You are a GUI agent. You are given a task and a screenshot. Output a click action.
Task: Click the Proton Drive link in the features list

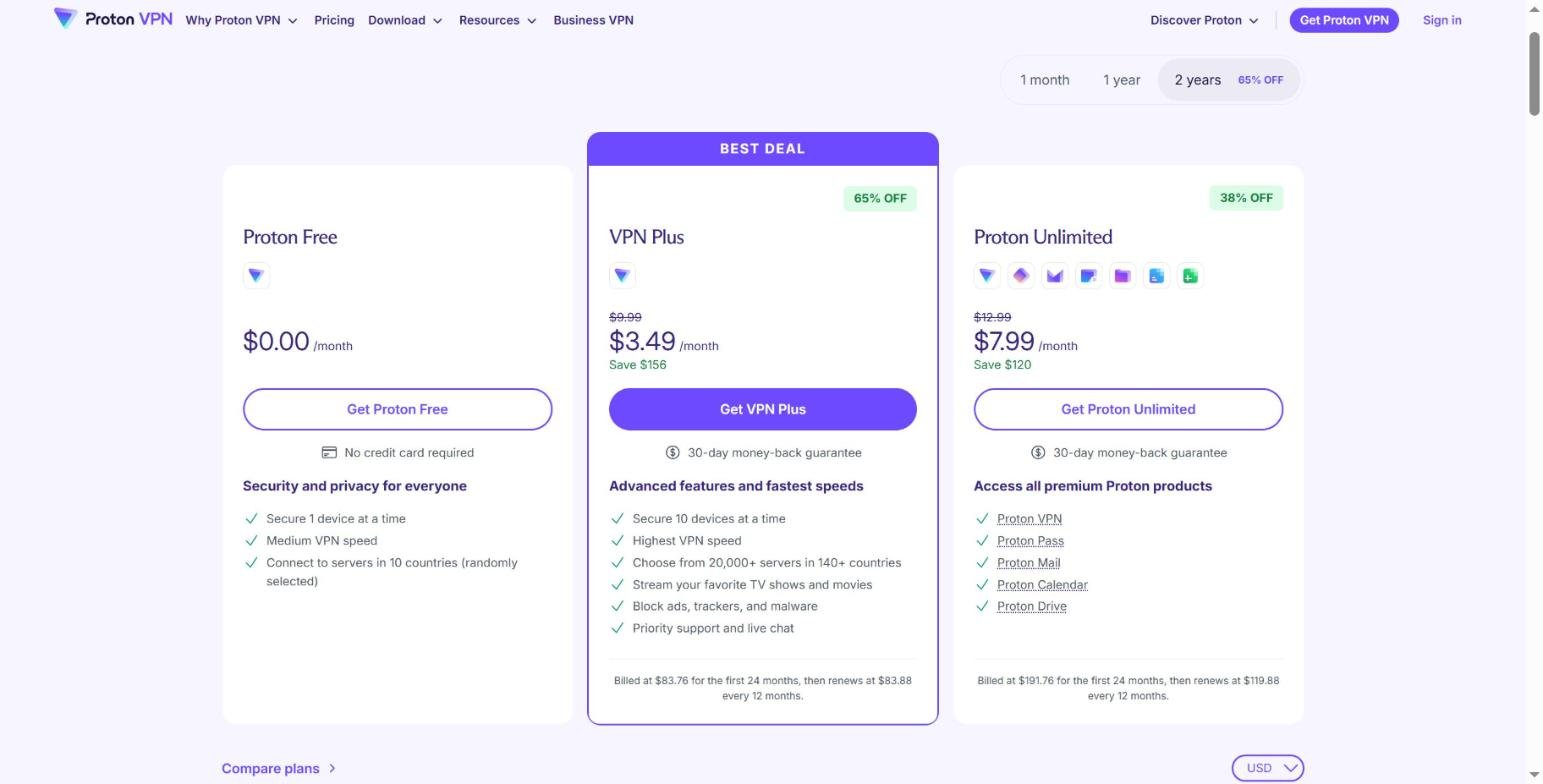[x=1032, y=607]
